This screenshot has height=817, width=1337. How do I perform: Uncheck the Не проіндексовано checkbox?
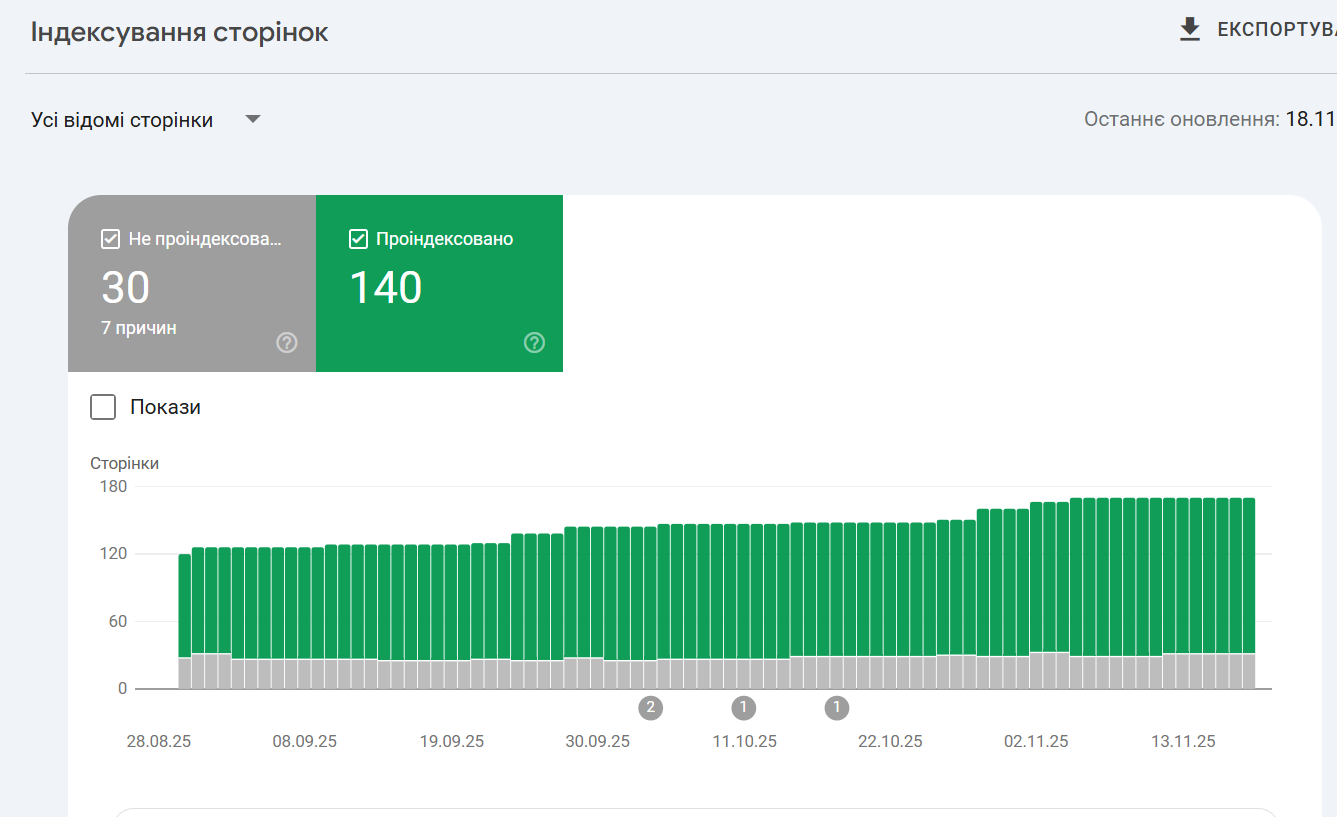coord(111,239)
